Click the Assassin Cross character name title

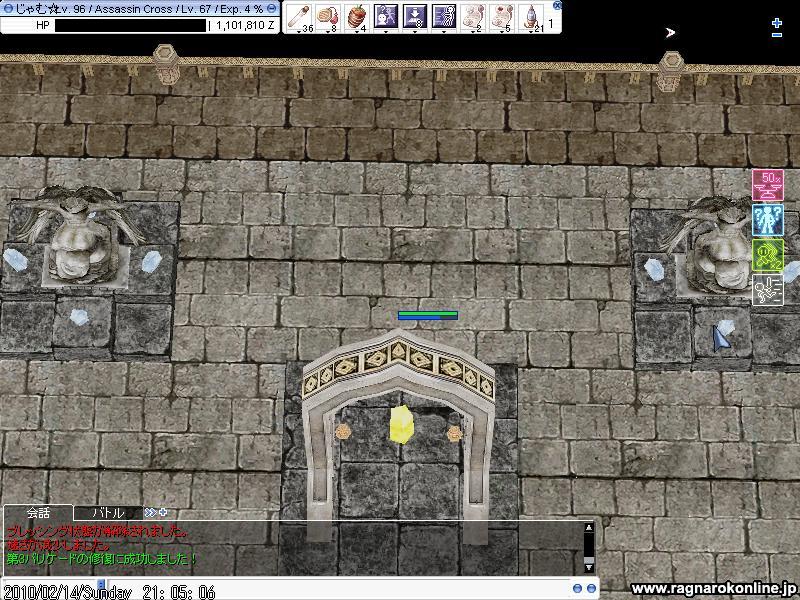coord(134,9)
